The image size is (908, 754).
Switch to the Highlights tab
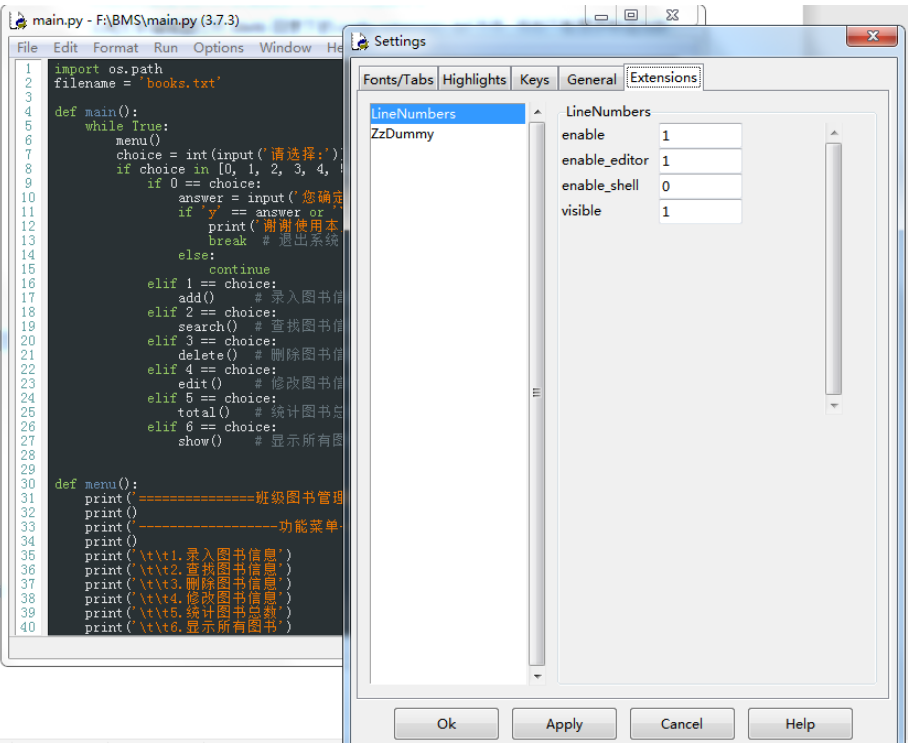click(x=474, y=79)
